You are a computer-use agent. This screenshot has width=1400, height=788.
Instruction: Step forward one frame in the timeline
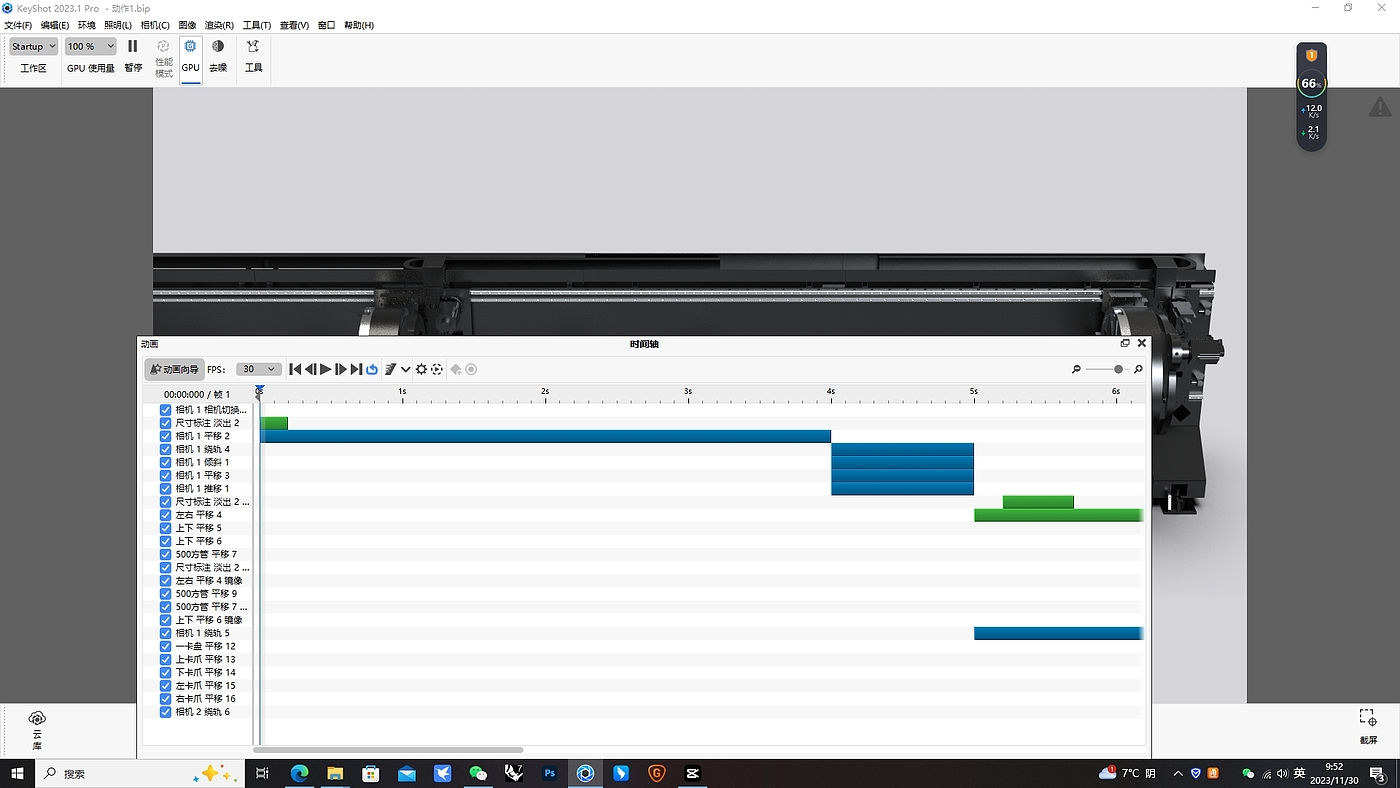tap(341, 369)
